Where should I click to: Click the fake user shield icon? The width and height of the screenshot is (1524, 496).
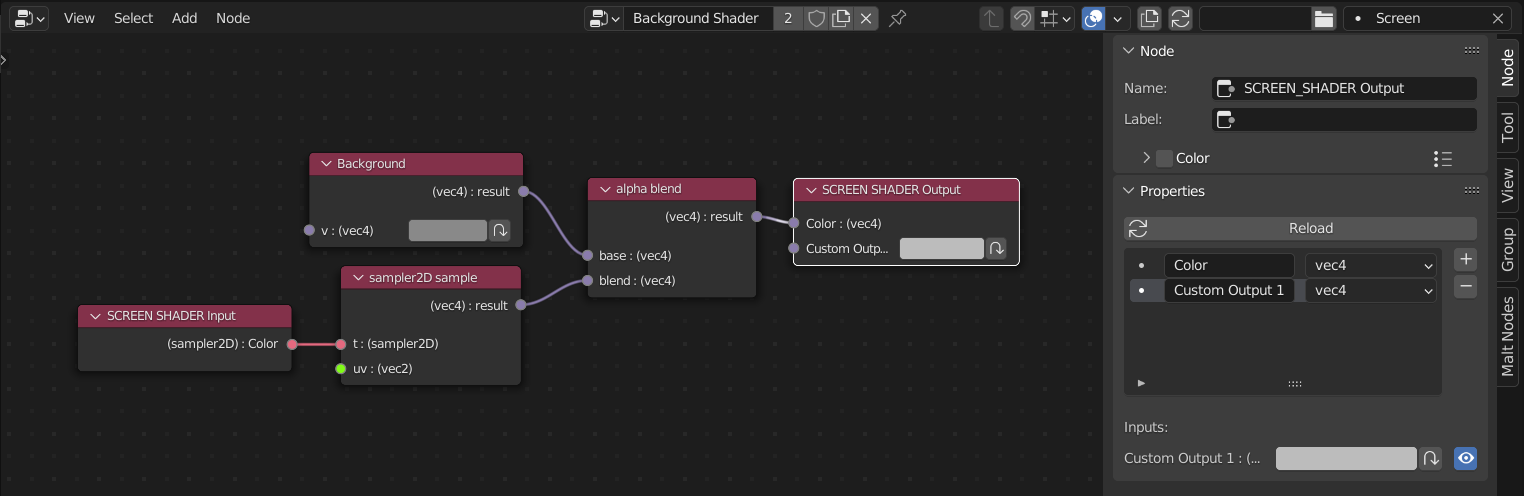click(817, 18)
